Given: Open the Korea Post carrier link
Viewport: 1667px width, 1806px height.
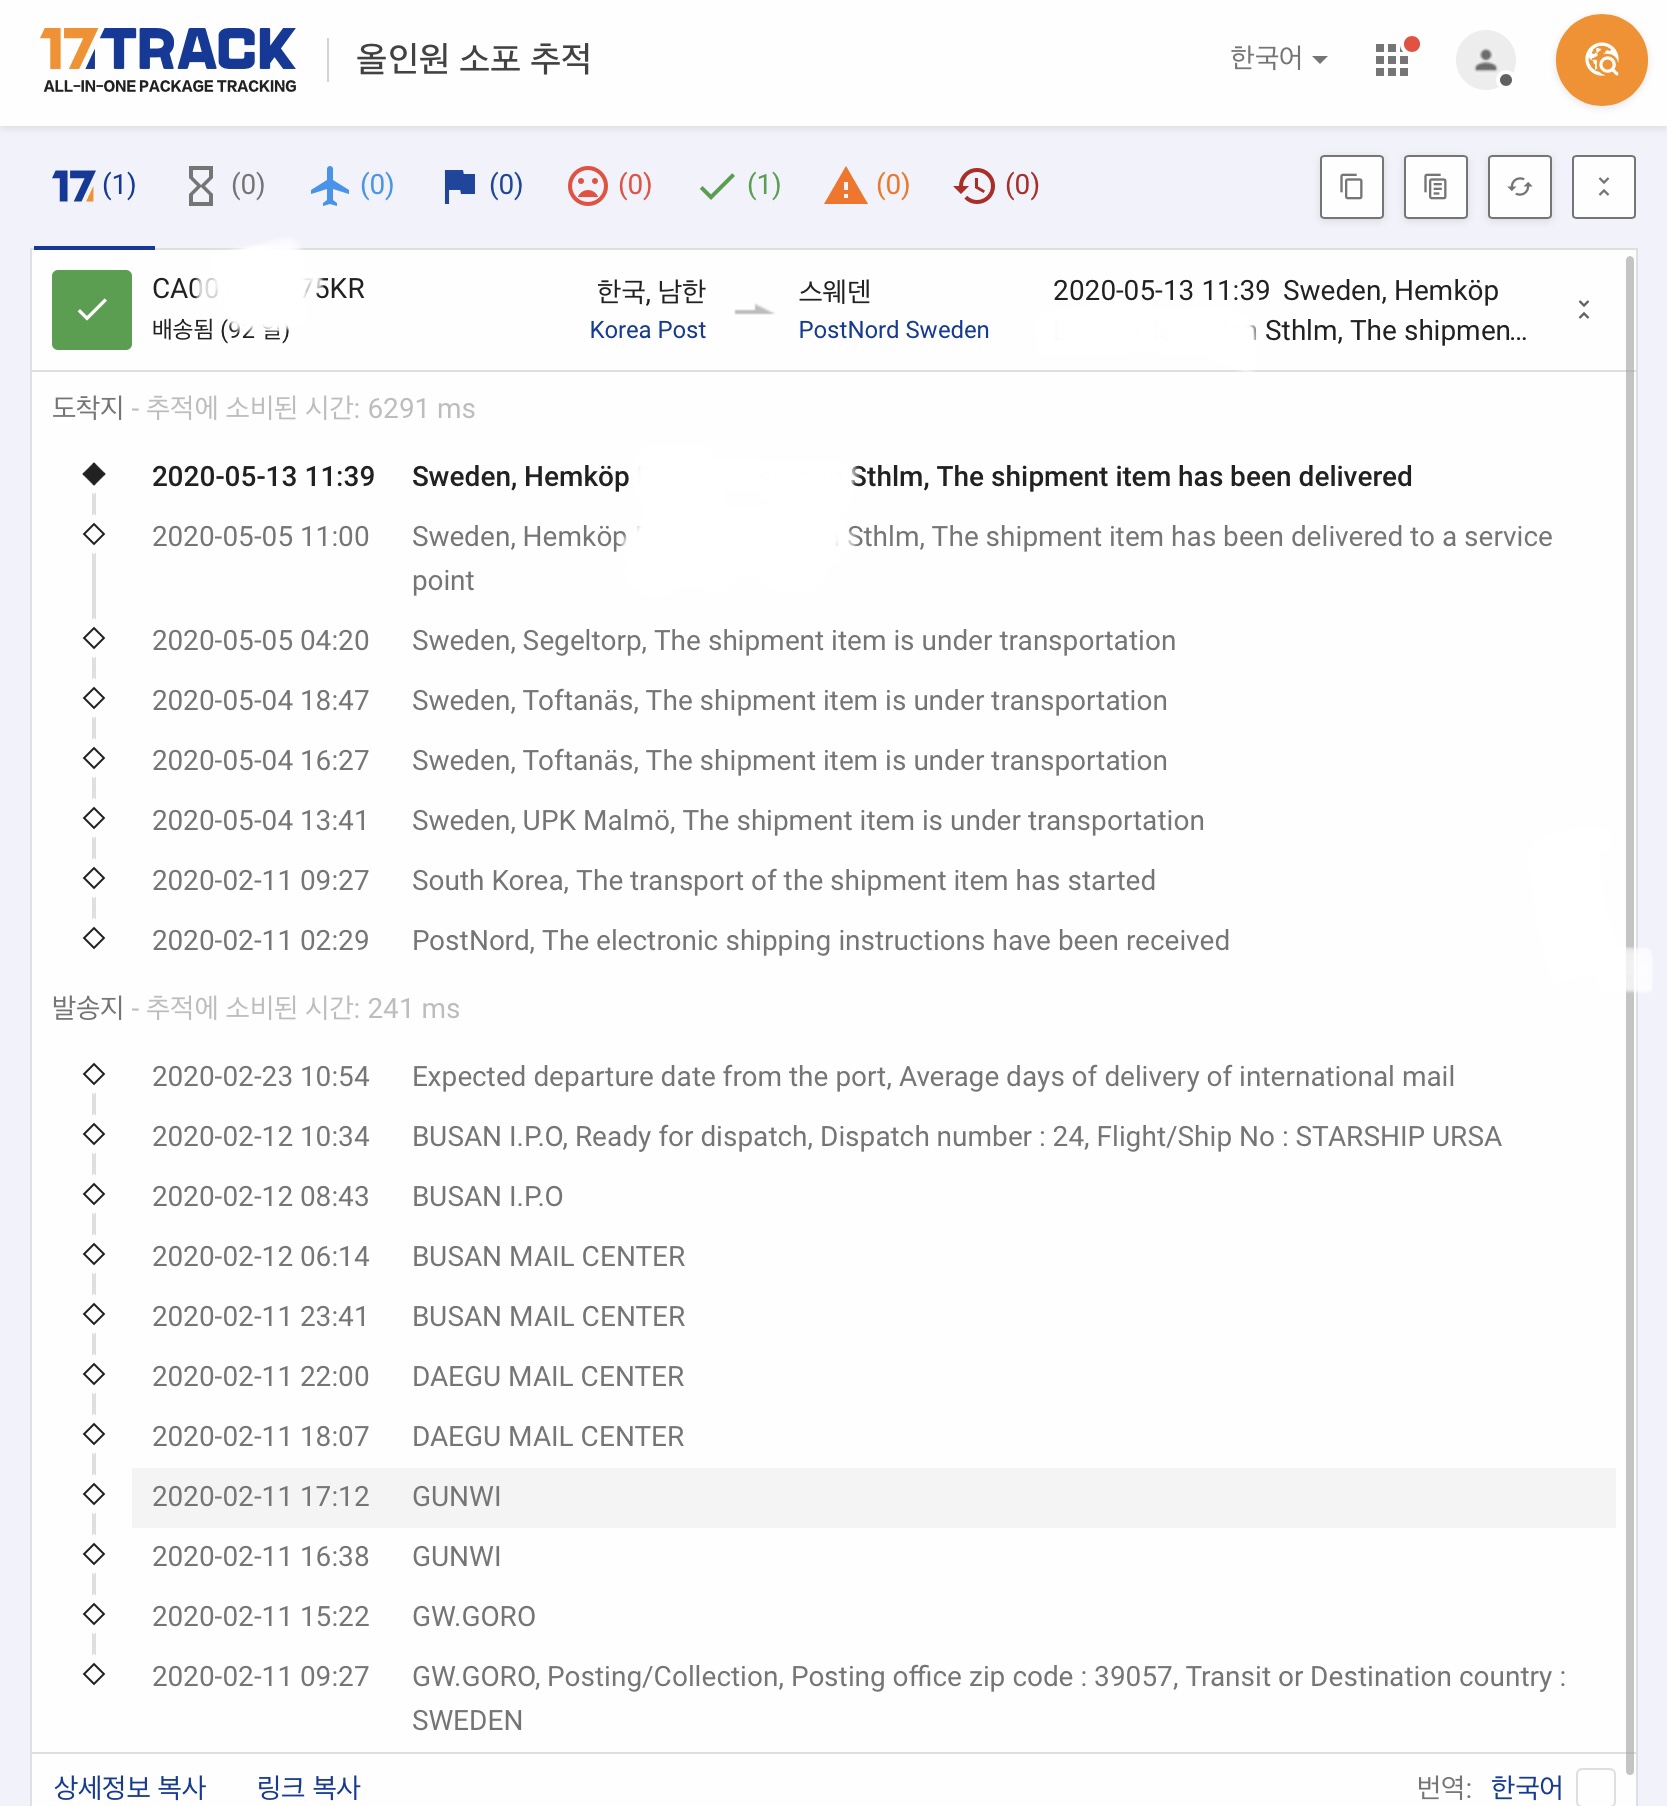Looking at the screenshot, I should pos(647,330).
